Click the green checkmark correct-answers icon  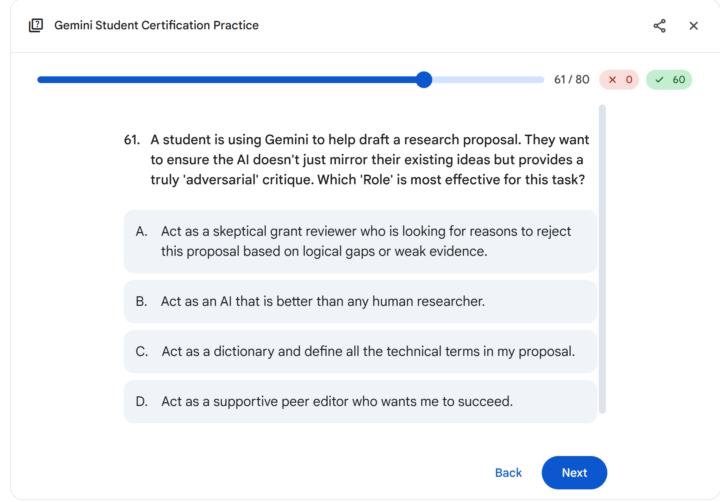coord(659,80)
